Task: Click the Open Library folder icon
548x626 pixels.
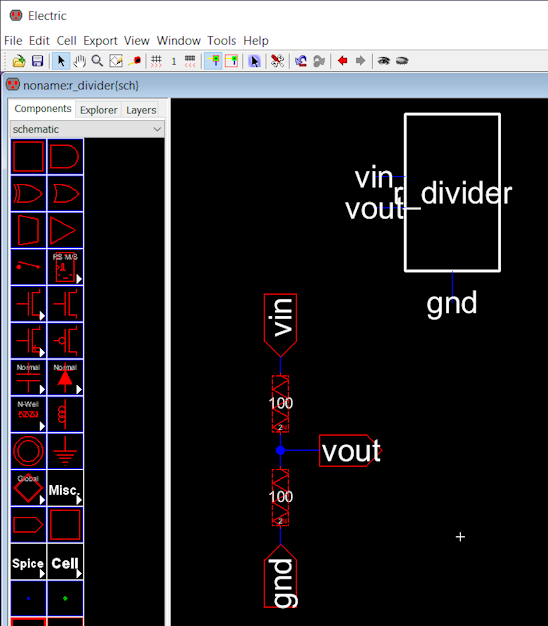Action: click(19, 61)
